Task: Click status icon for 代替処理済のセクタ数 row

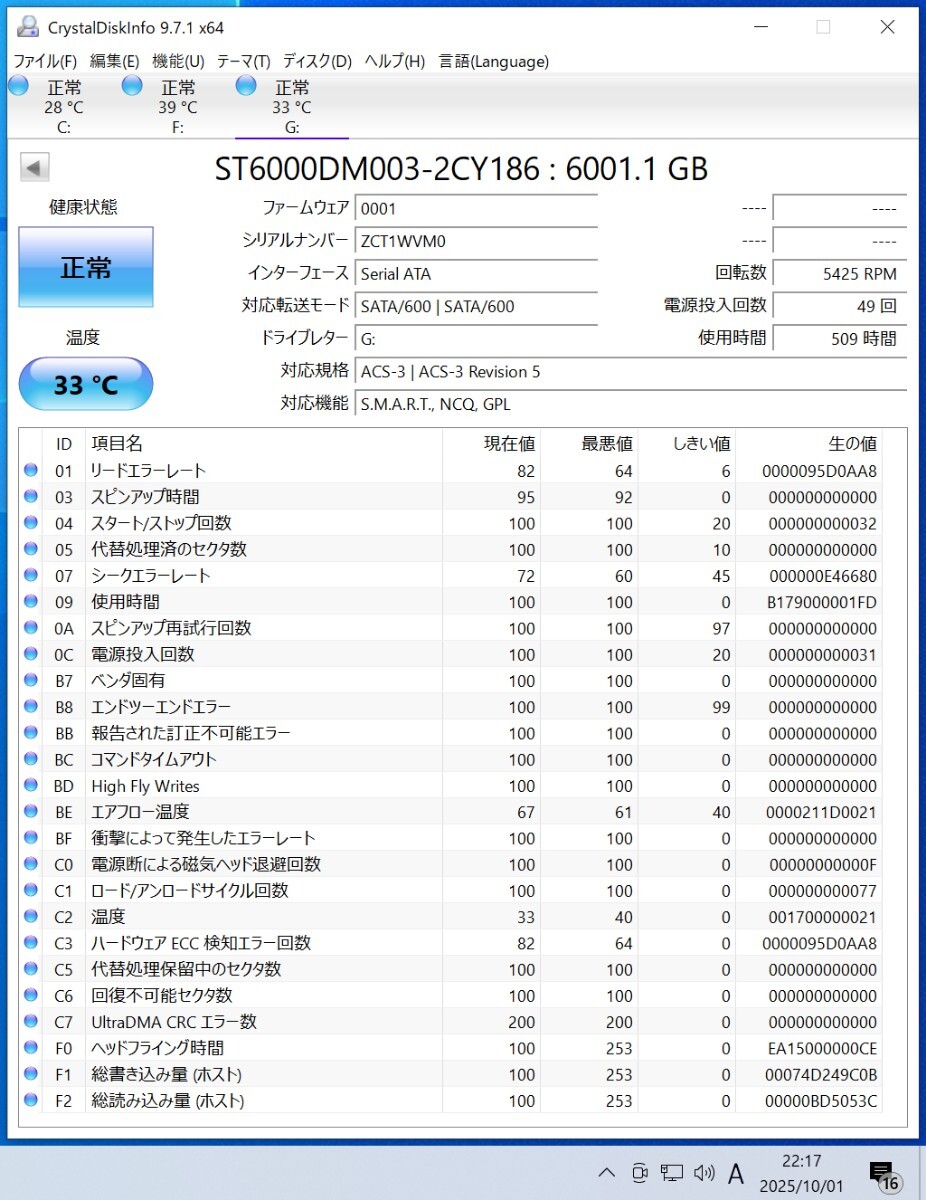Action: tap(31, 549)
